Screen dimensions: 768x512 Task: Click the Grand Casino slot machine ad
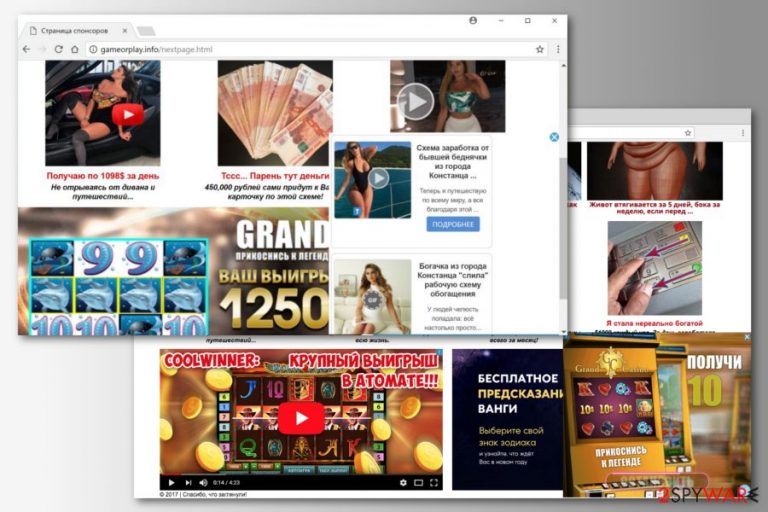[657, 416]
